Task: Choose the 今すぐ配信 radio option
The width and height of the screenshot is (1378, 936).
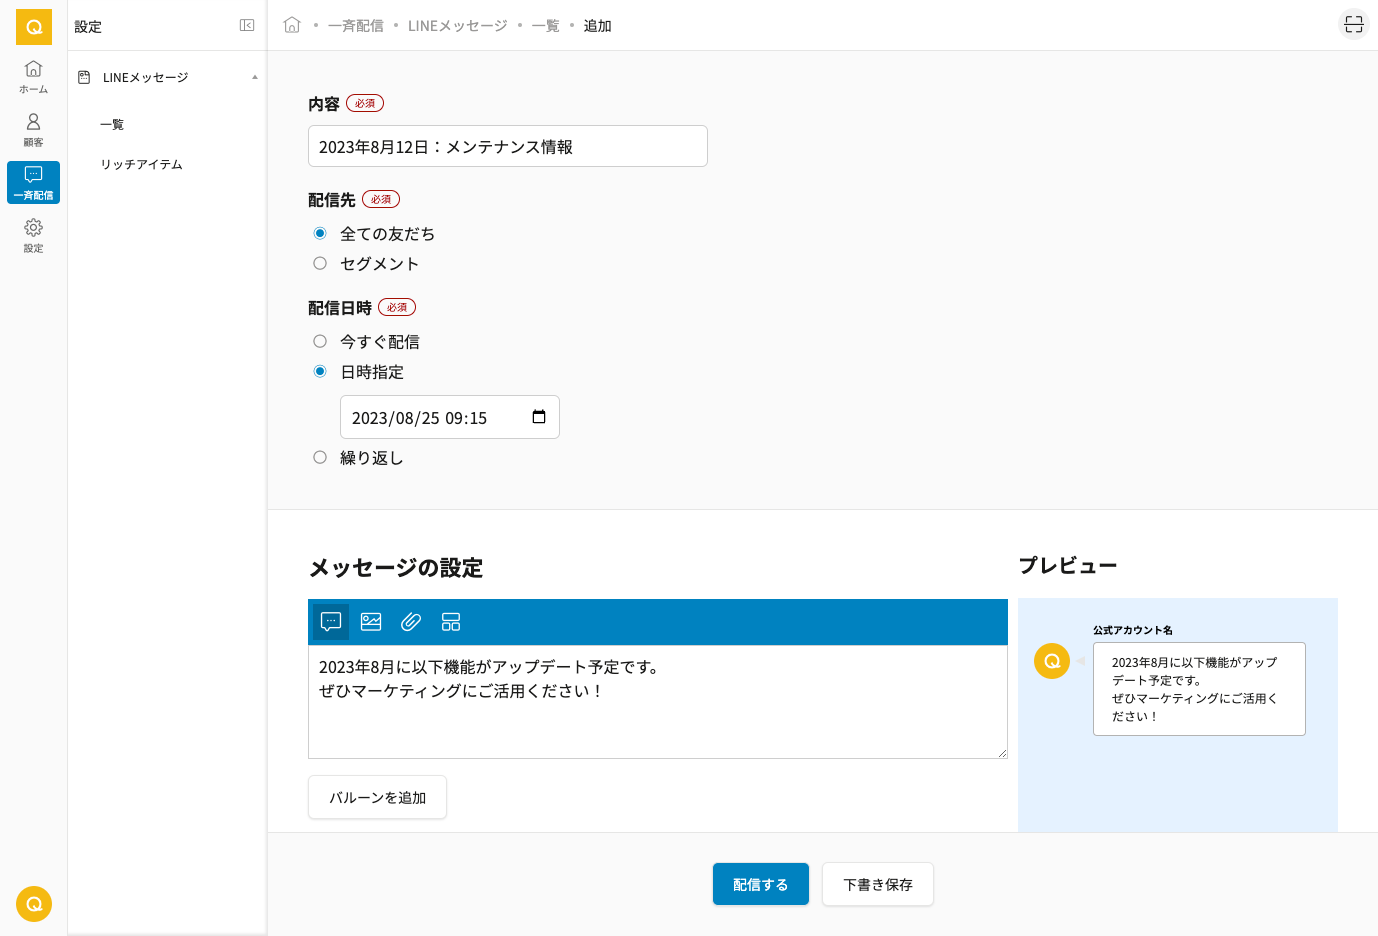Action: point(320,342)
